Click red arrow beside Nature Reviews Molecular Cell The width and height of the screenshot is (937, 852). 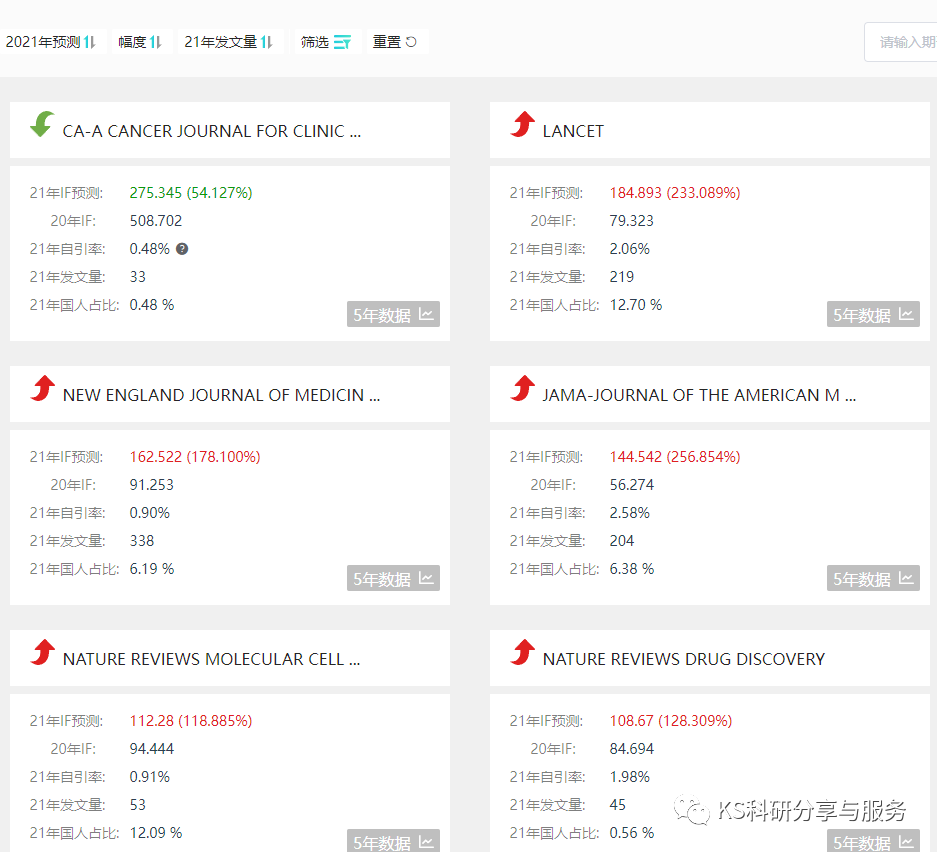click(x=42, y=652)
